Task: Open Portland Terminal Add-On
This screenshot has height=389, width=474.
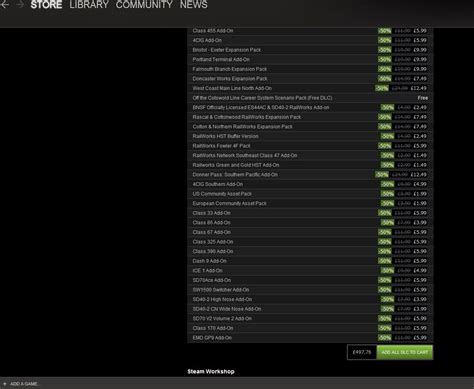Action: (x=310, y=59)
